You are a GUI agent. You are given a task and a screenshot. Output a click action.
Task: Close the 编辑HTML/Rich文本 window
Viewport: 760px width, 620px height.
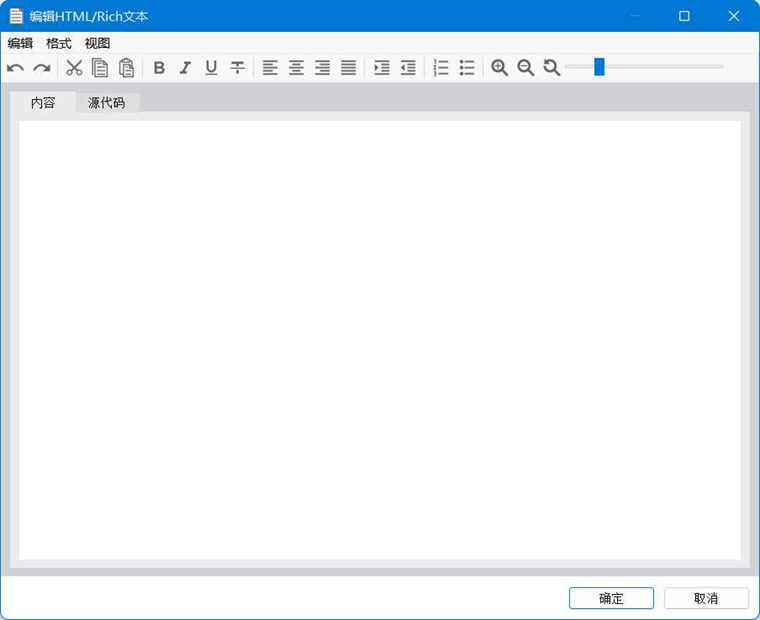(734, 16)
